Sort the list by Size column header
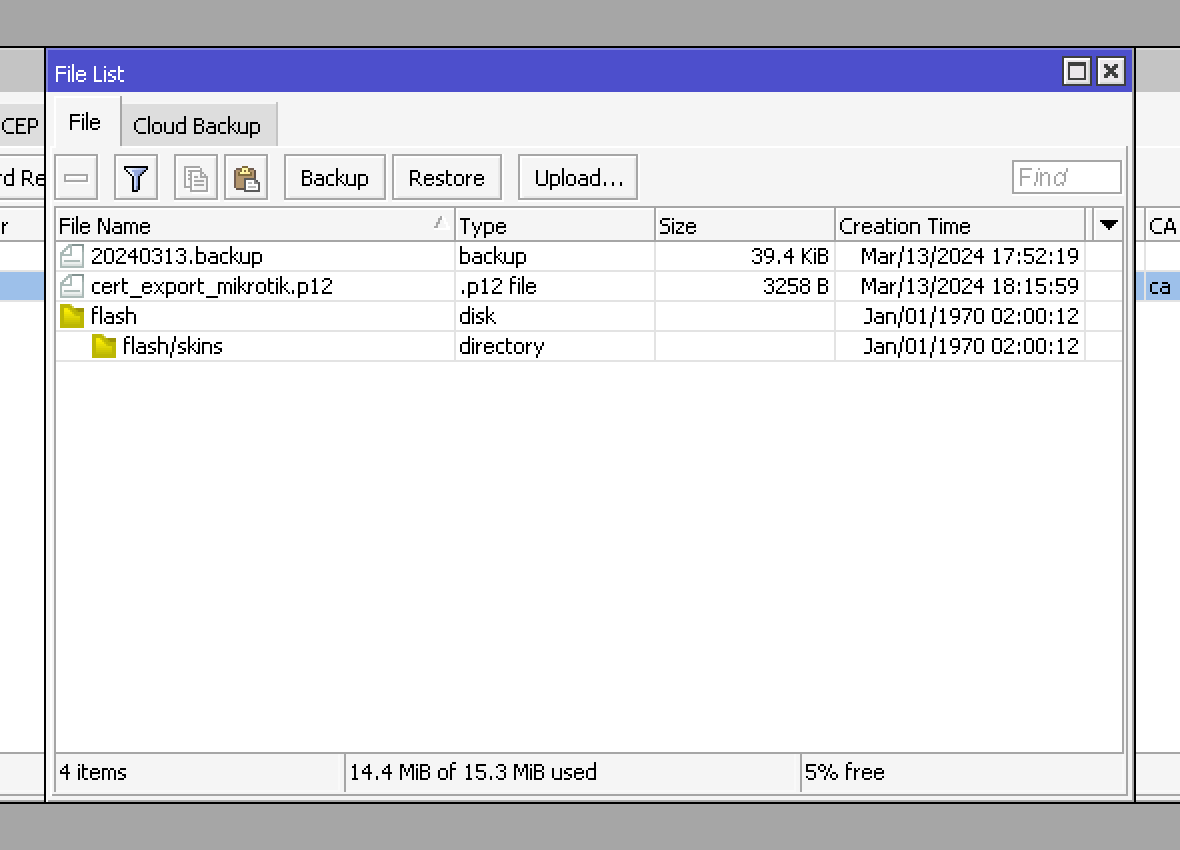 [744, 226]
